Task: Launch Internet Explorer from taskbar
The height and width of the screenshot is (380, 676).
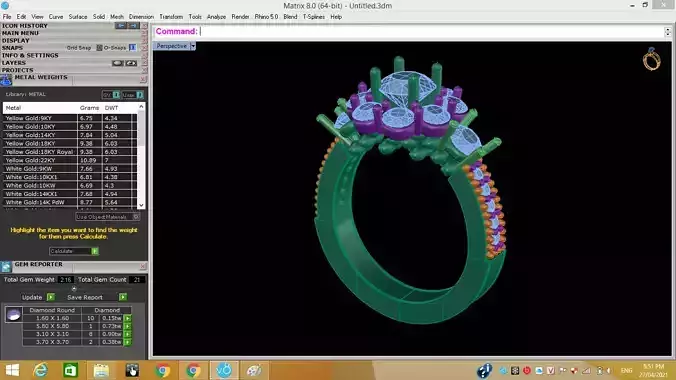Action: pyautogui.click(x=41, y=371)
